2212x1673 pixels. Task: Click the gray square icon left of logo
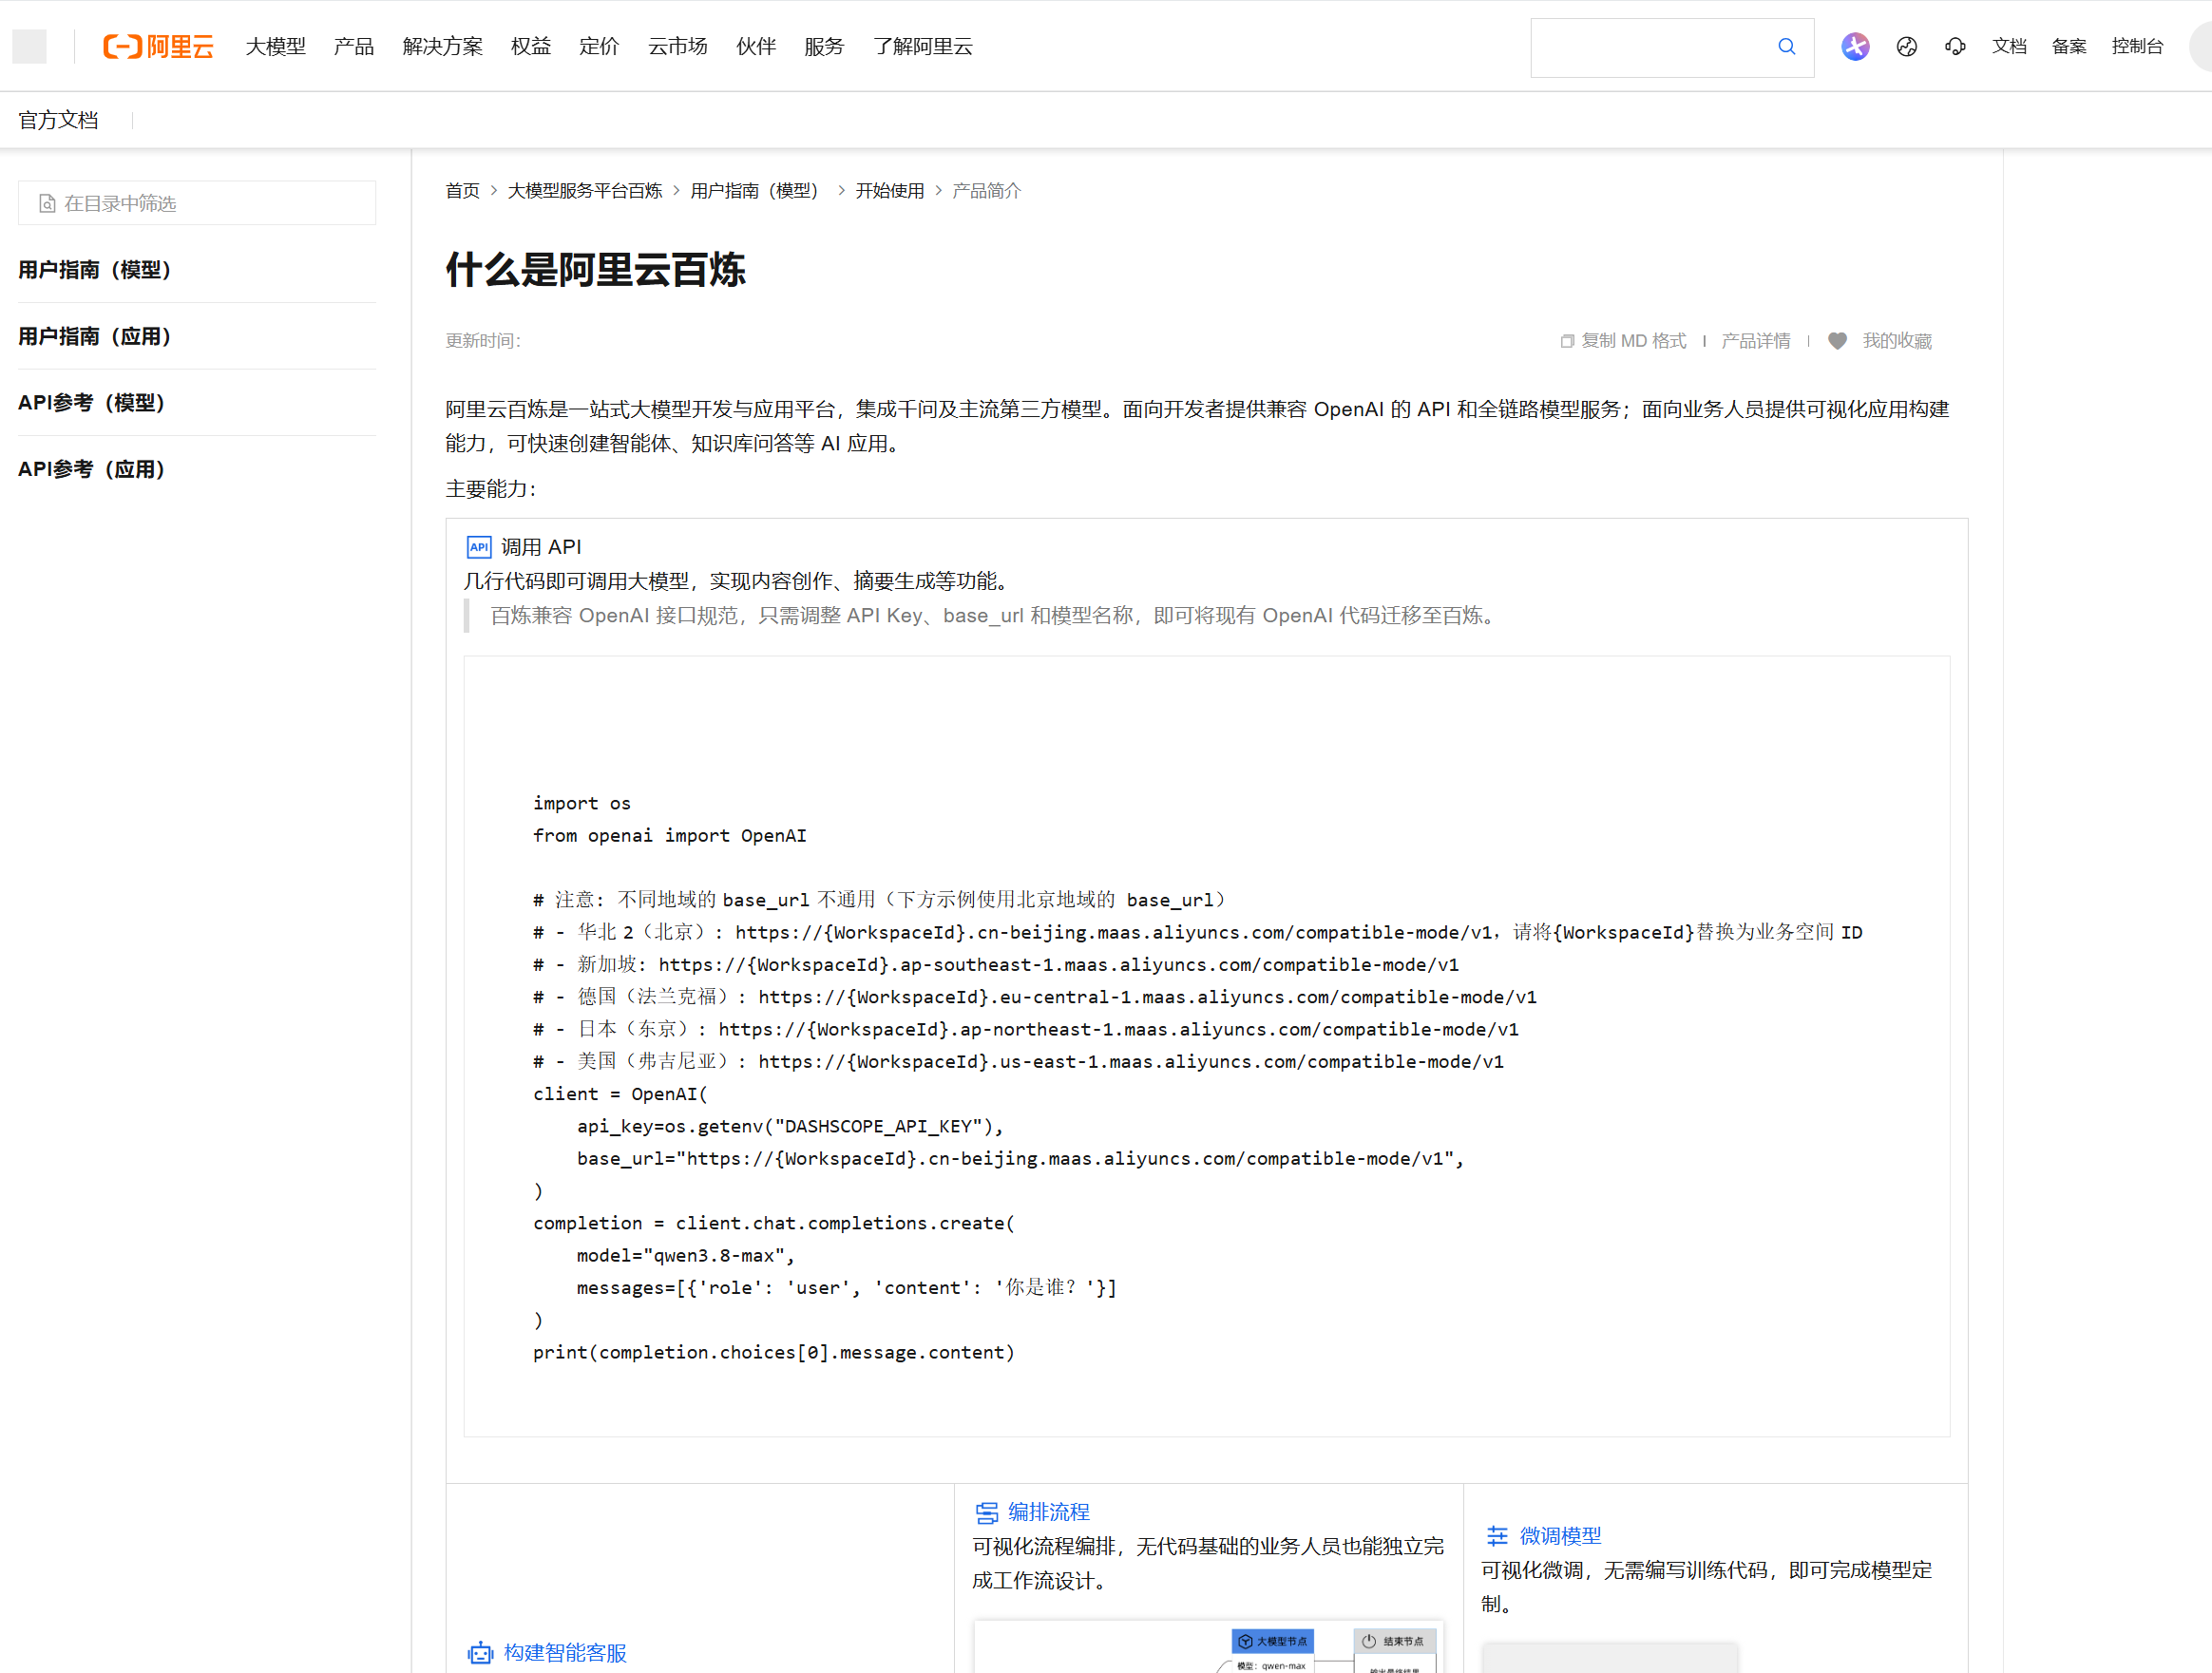click(29, 46)
